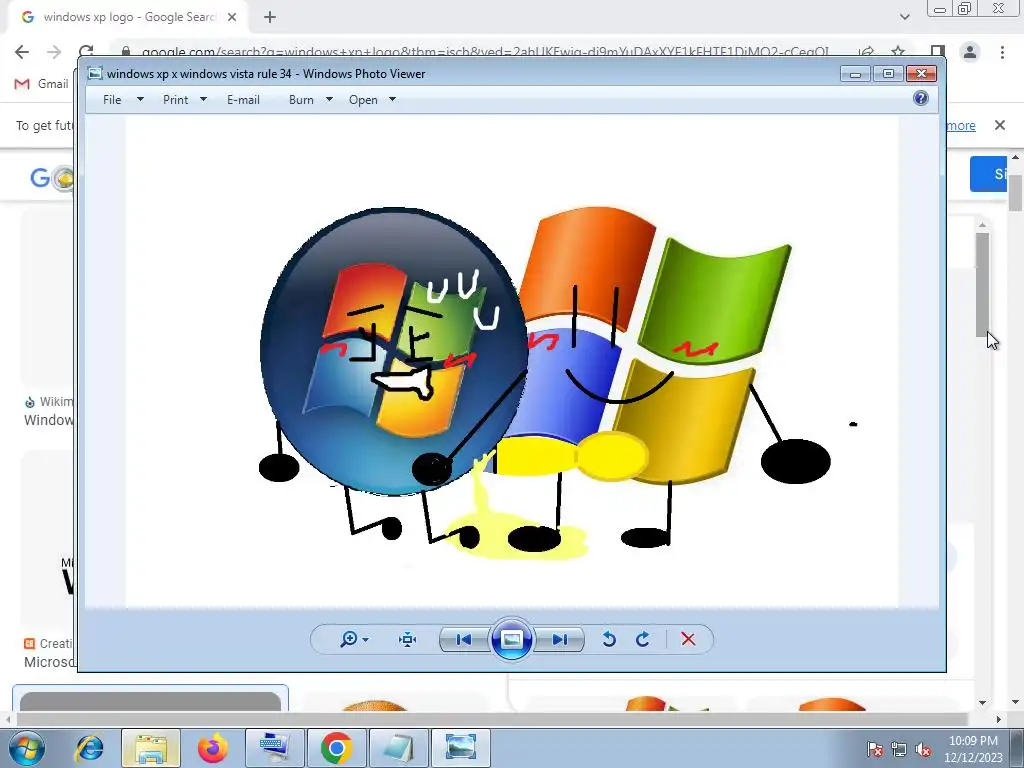This screenshot has height=768, width=1024.
Task: Click the Learn more link
Action: [961, 125]
